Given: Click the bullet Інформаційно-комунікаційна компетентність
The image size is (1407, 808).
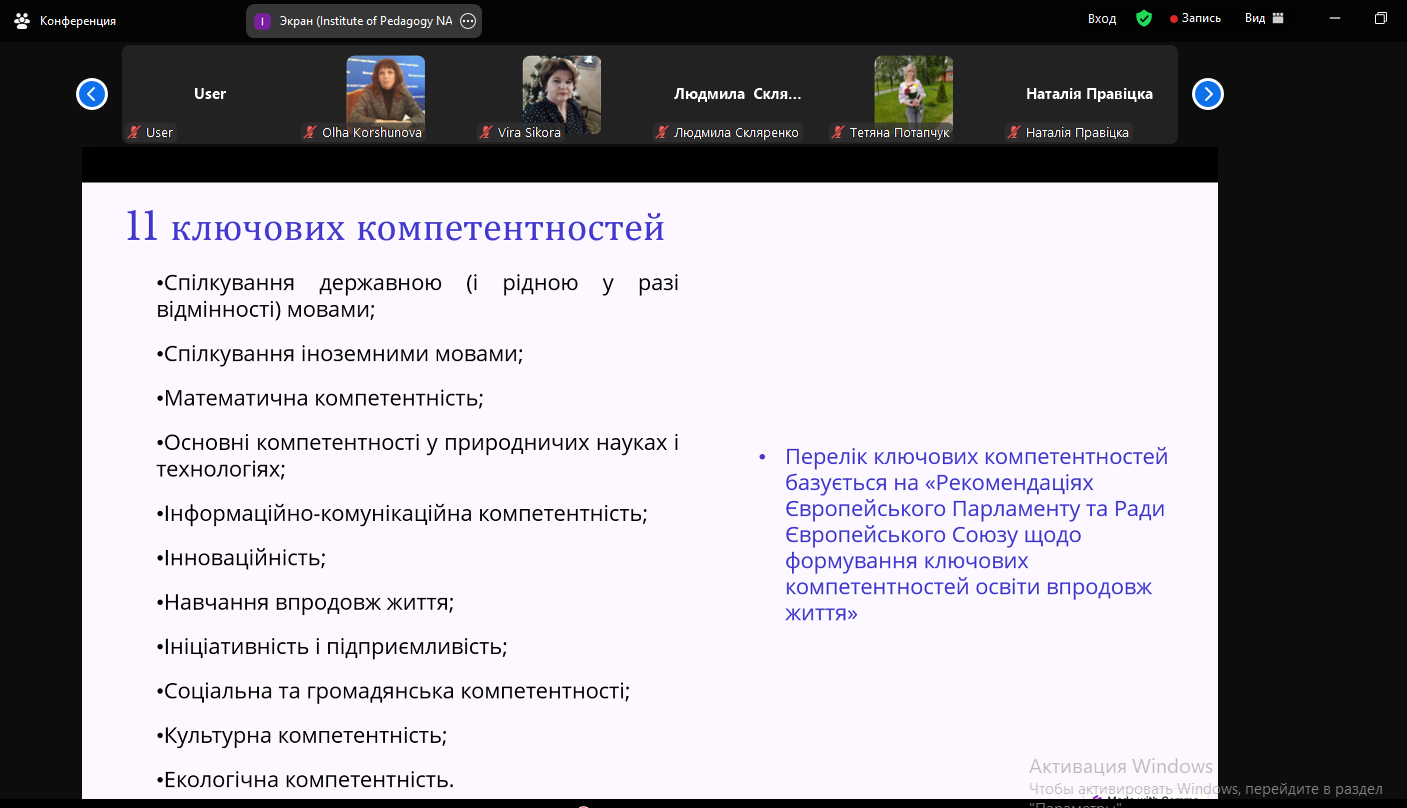Looking at the screenshot, I should click(402, 514).
